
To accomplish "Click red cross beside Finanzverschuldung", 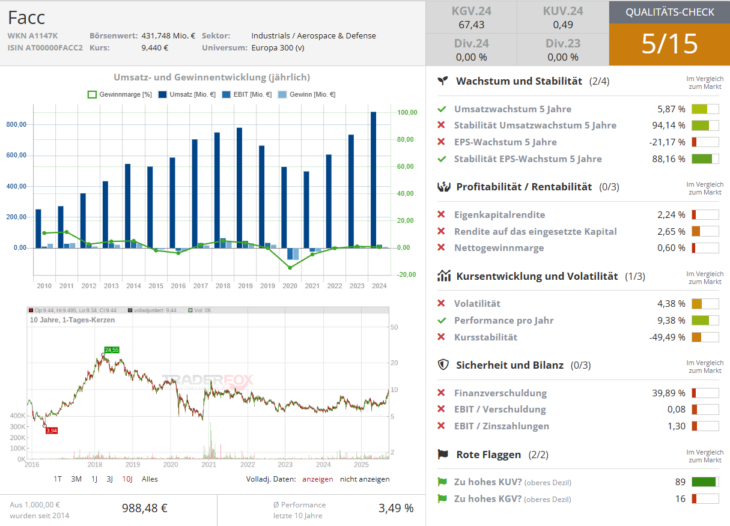I will 441,393.
